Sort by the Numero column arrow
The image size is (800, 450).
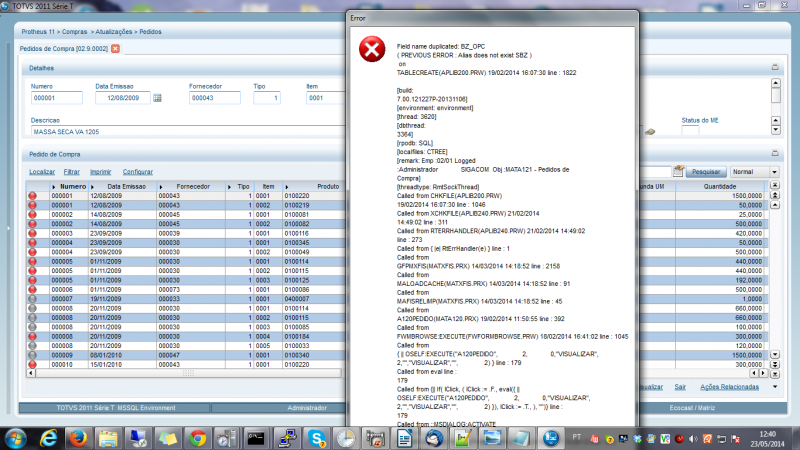click(53, 187)
